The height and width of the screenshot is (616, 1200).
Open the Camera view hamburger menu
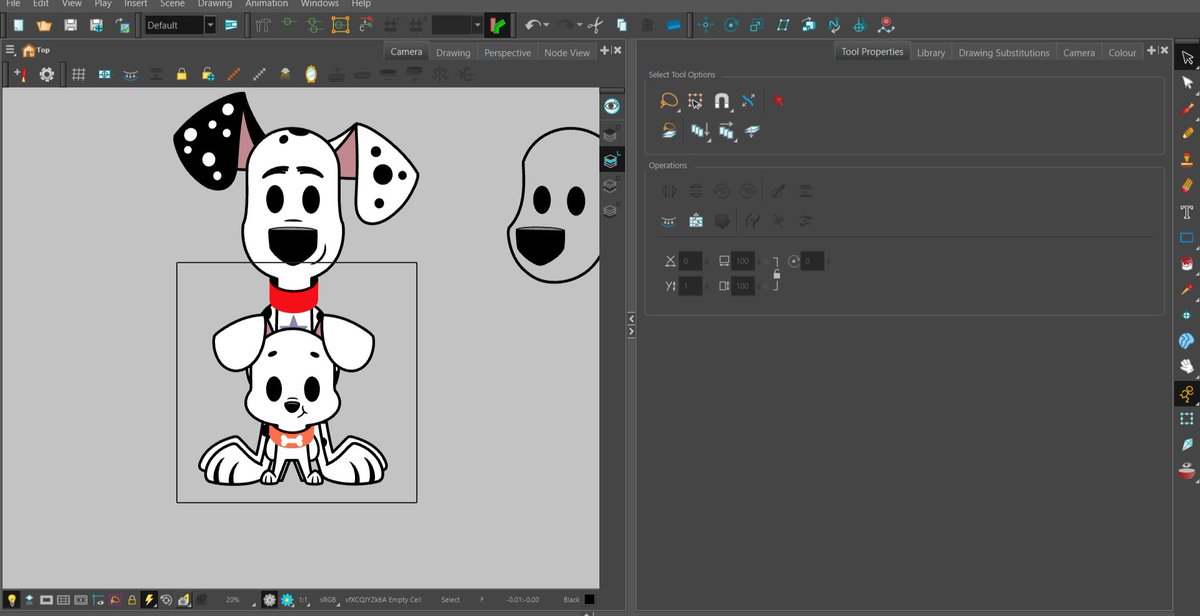pyautogui.click(x=10, y=49)
